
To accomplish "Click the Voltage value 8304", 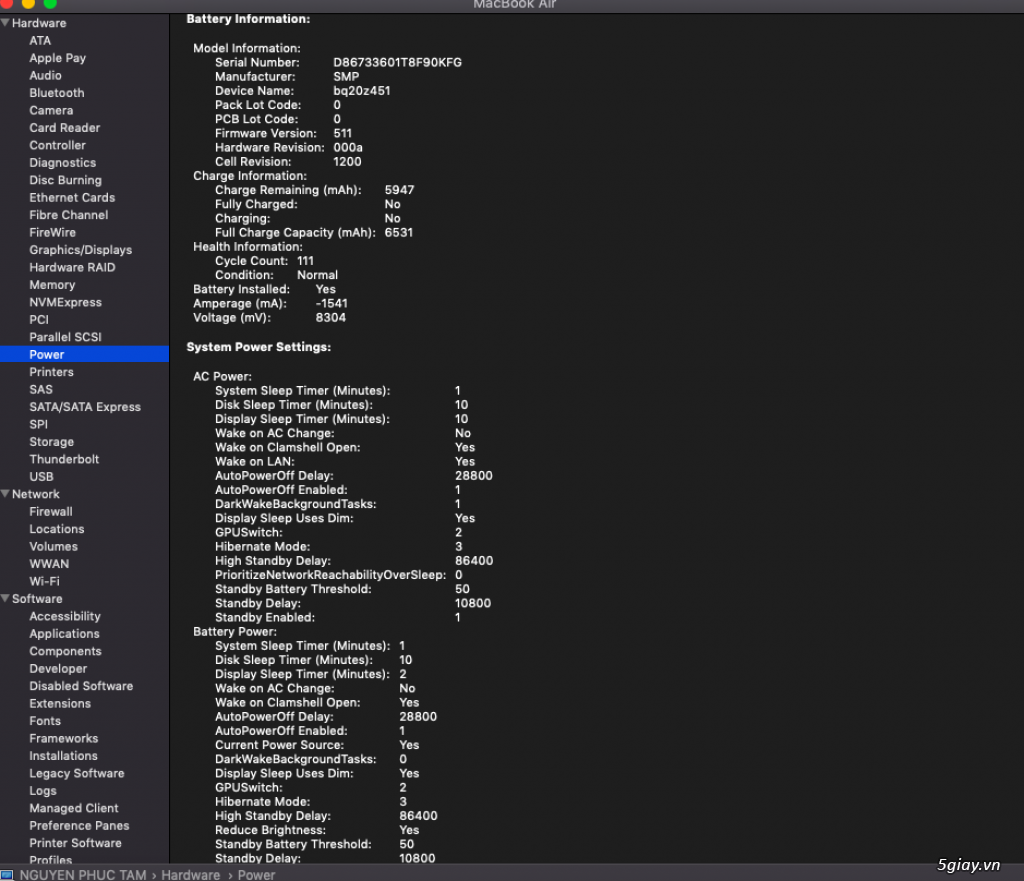I will pos(330,317).
